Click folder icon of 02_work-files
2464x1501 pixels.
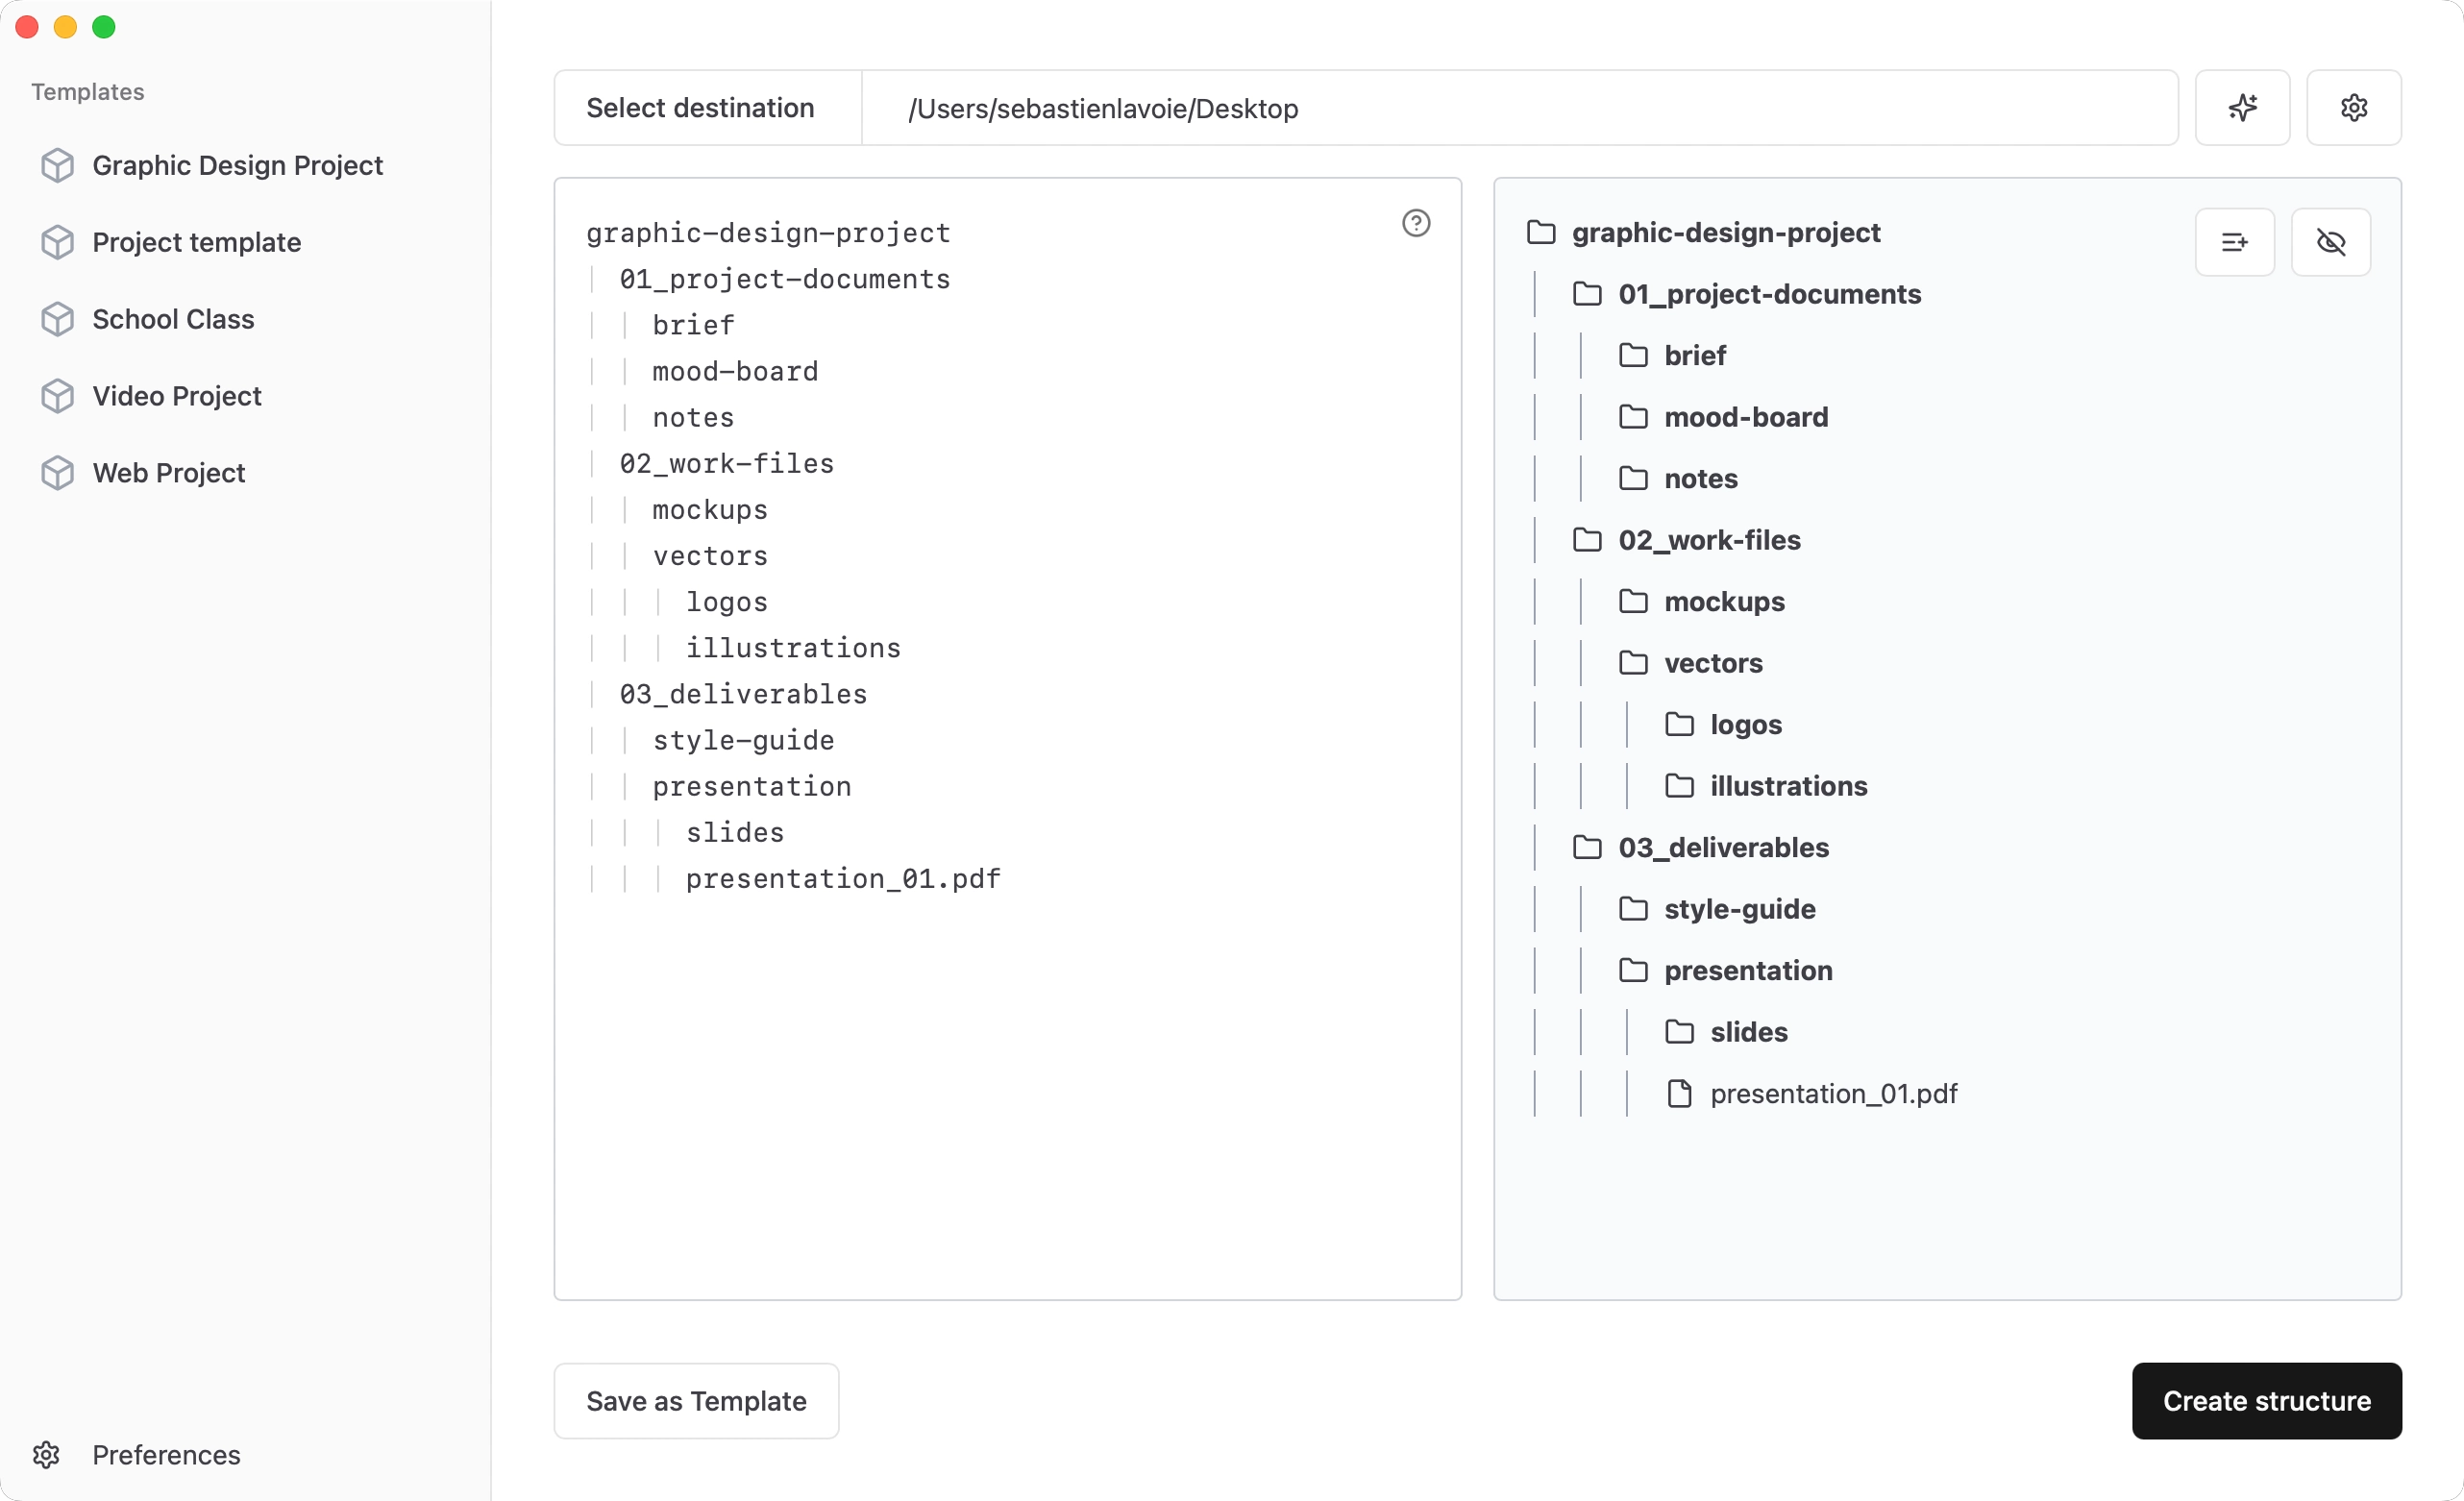coord(1586,540)
